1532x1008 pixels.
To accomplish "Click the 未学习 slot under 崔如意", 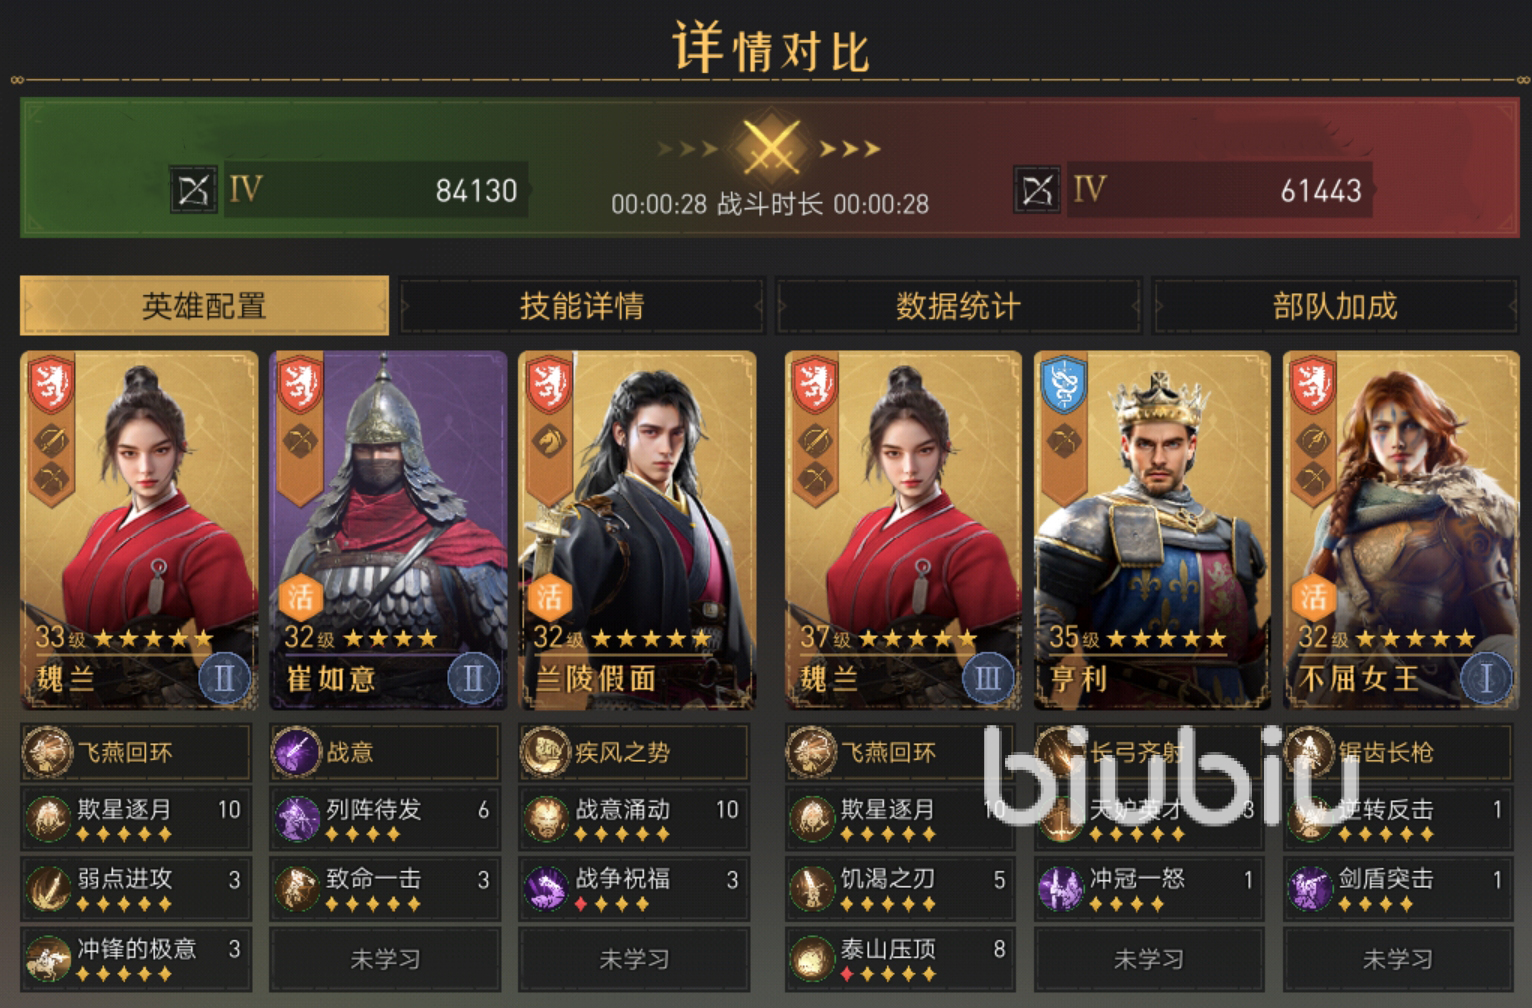I will coord(385,959).
